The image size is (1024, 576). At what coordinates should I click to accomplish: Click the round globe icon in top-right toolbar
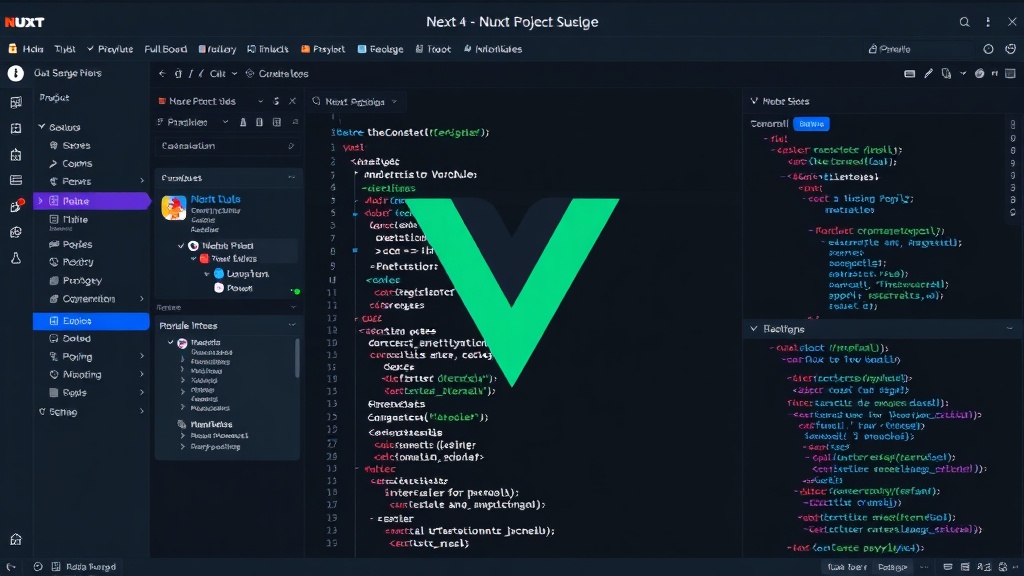pyautogui.click(x=979, y=74)
